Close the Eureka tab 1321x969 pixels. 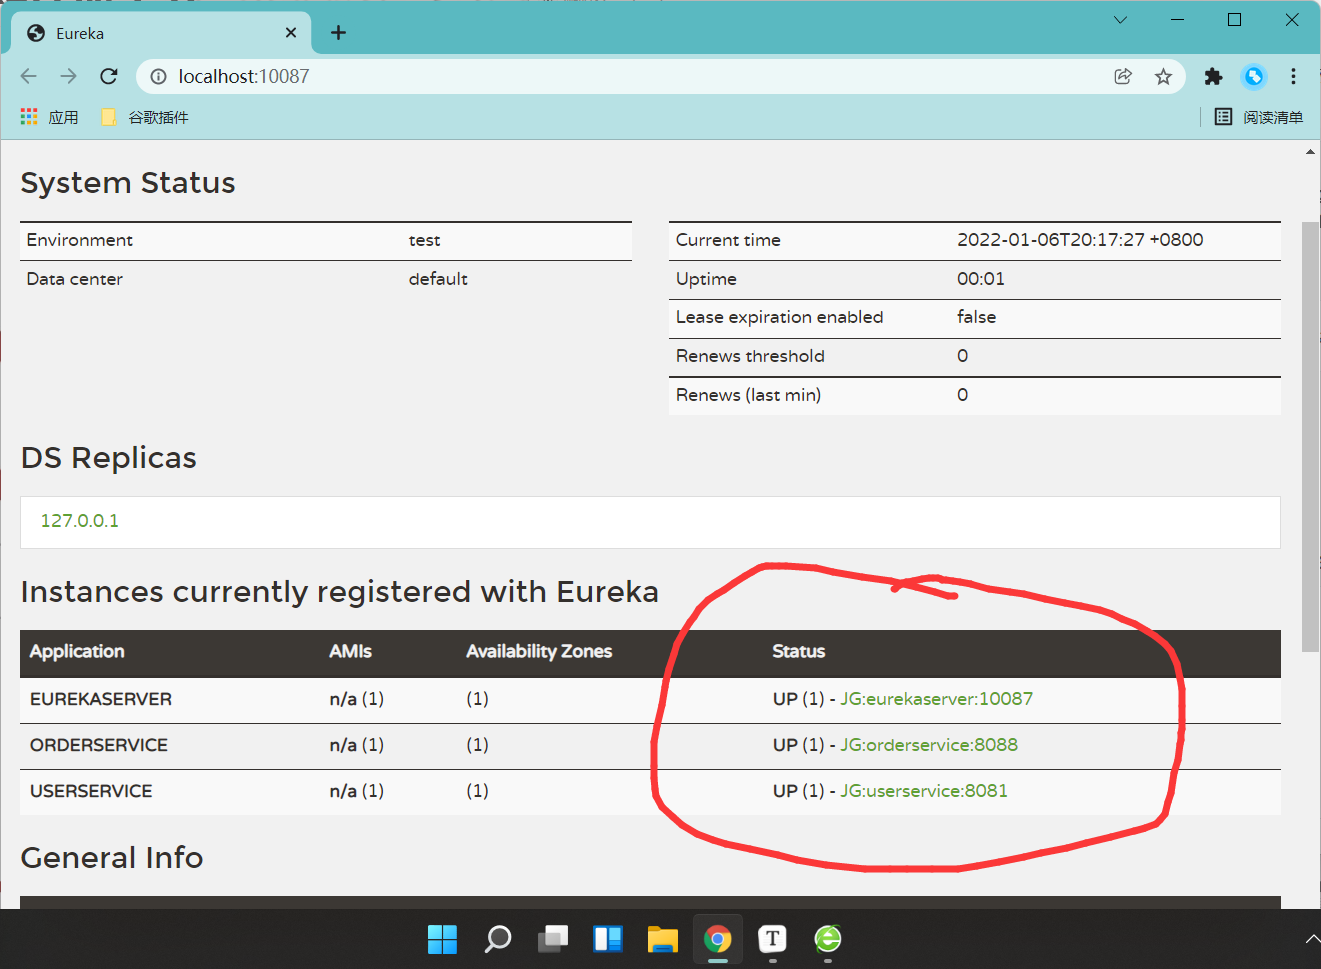tap(291, 33)
